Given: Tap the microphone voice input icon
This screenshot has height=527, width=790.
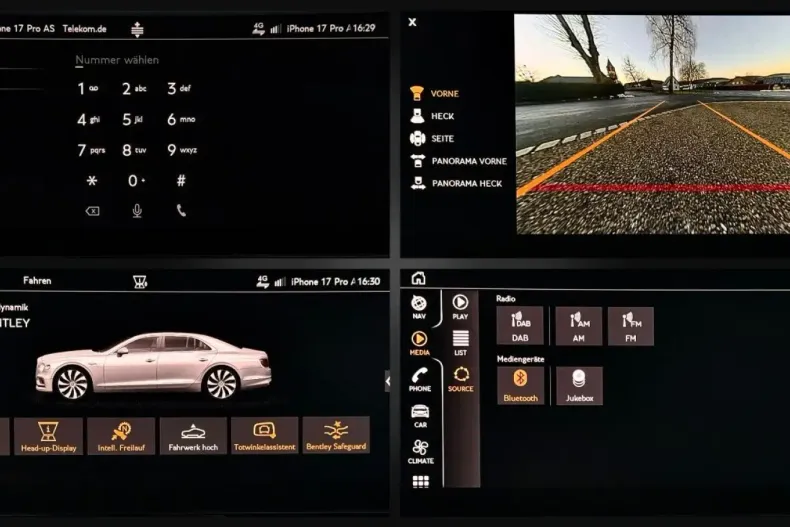Looking at the screenshot, I should click(x=137, y=210).
